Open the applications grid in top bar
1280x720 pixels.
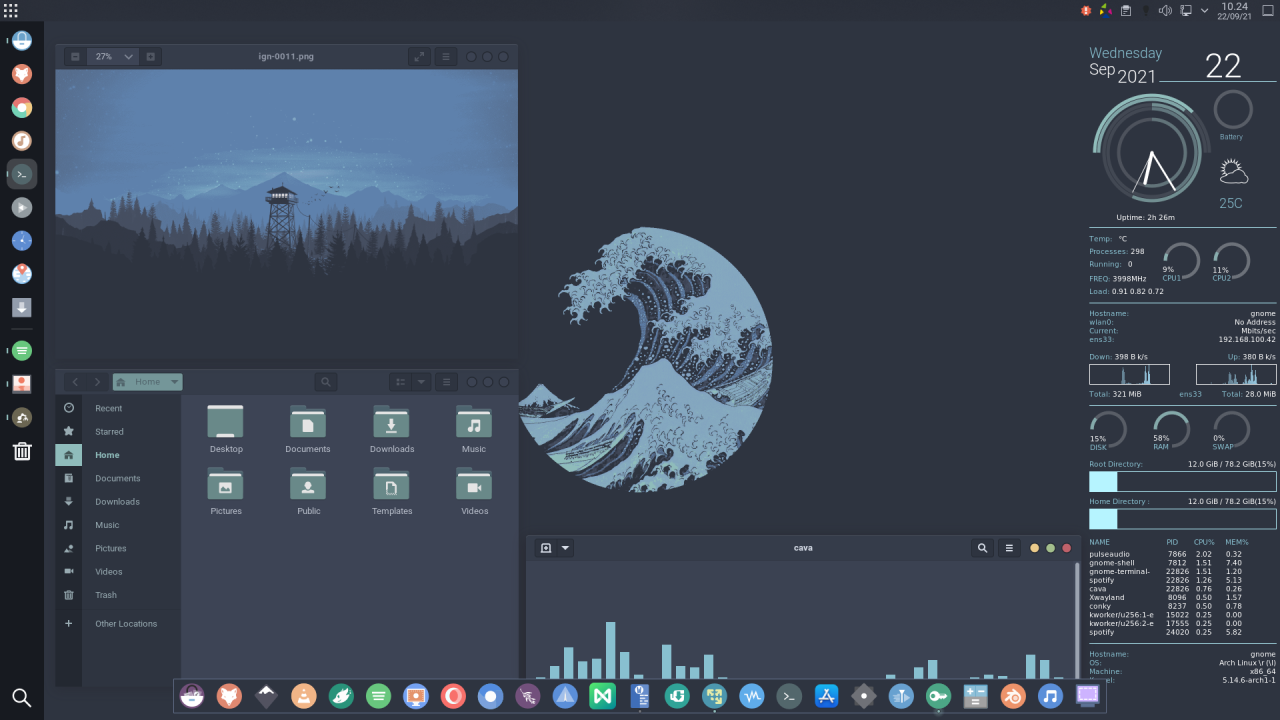[x=11, y=10]
